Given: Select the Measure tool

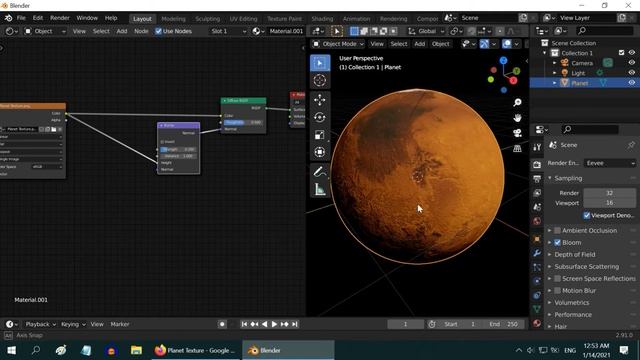Looking at the screenshot, I should click(x=320, y=189).
